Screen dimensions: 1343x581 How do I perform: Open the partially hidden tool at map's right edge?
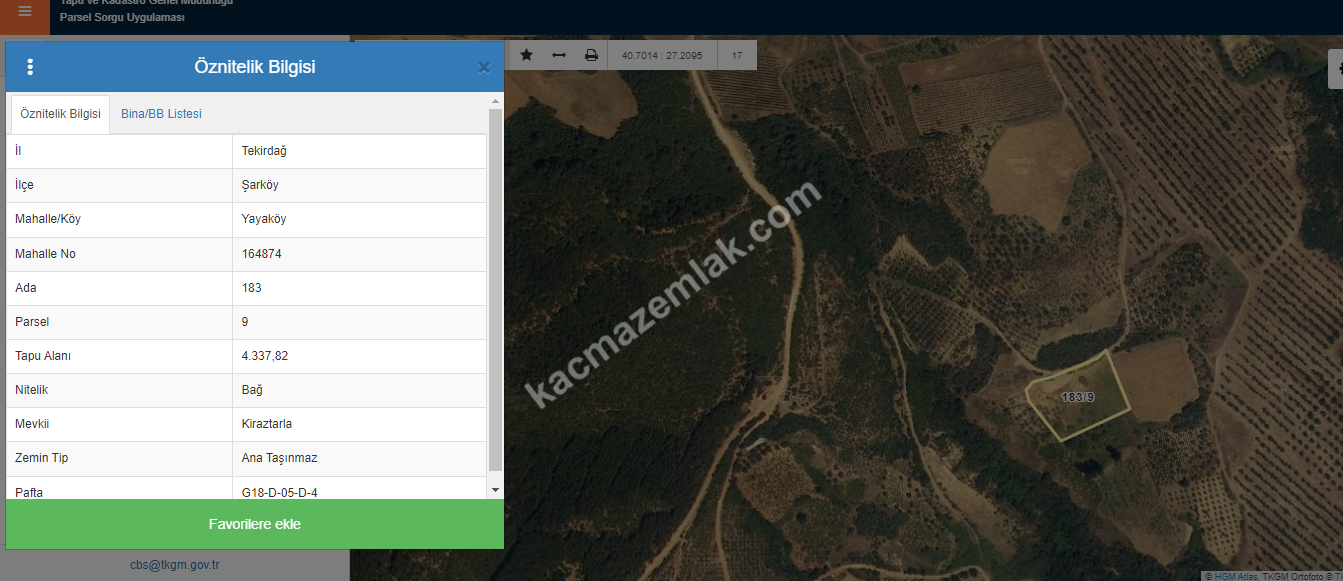click(x=1336, y=70)
